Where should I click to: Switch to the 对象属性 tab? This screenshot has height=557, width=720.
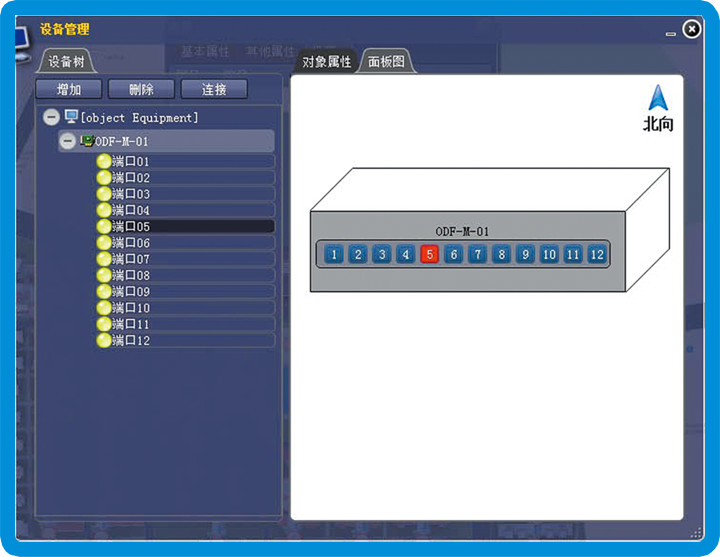(326, 61)
